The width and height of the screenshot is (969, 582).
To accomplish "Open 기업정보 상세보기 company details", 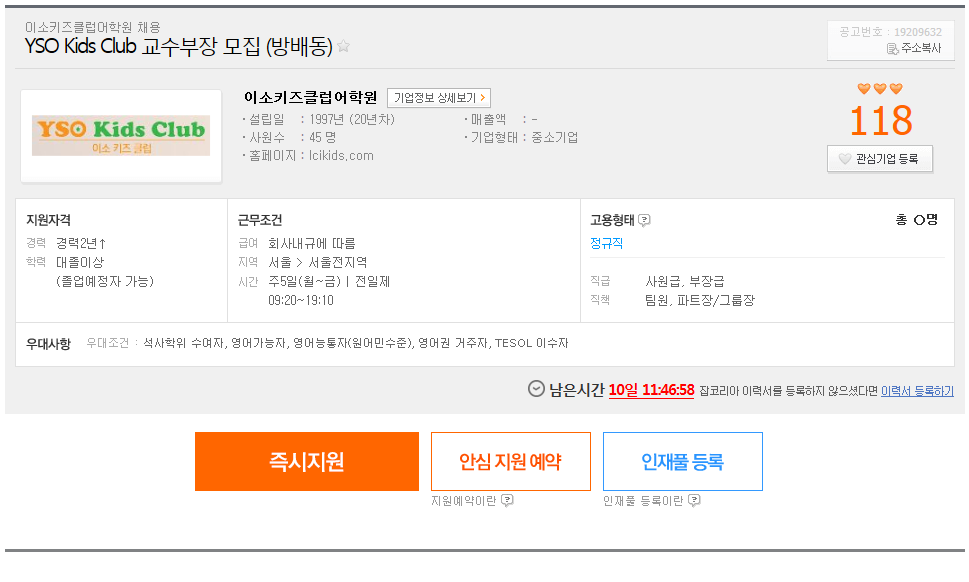I will point(439,98).
